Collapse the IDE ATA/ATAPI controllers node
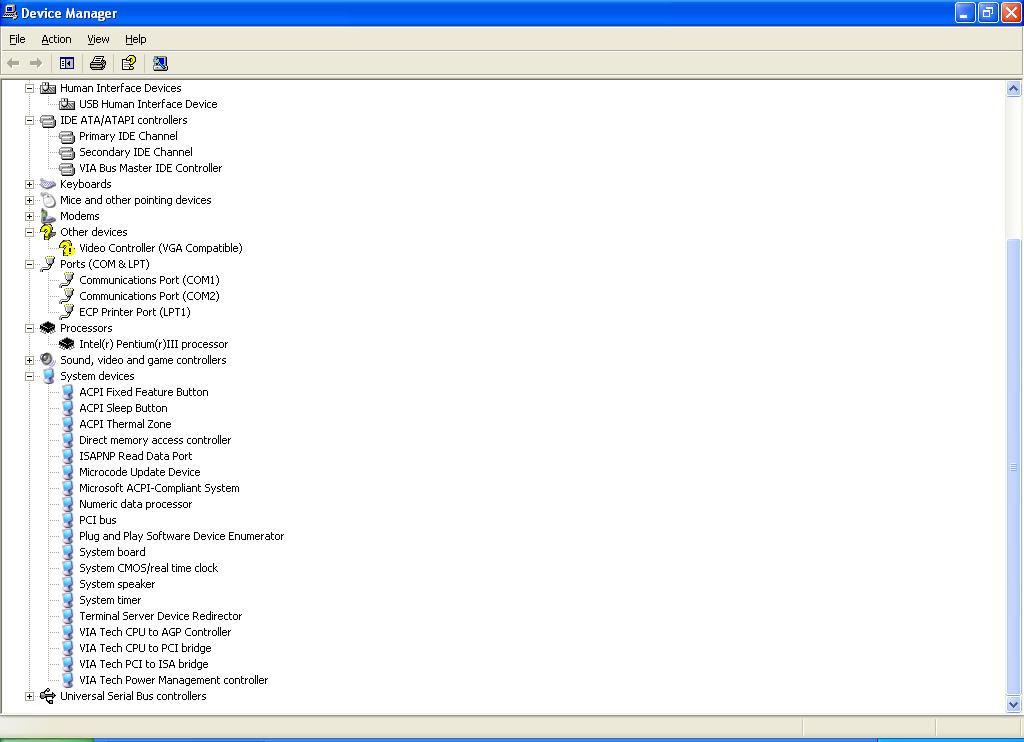 click(x=29, y=120)
